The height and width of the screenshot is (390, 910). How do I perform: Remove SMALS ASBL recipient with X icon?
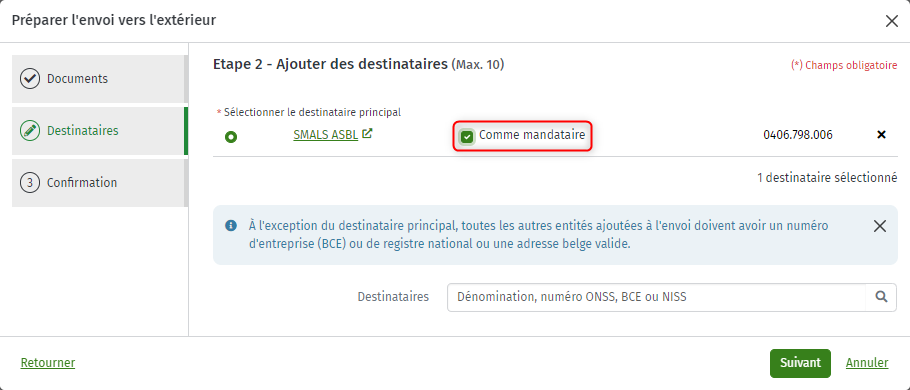tap(881, 135)
